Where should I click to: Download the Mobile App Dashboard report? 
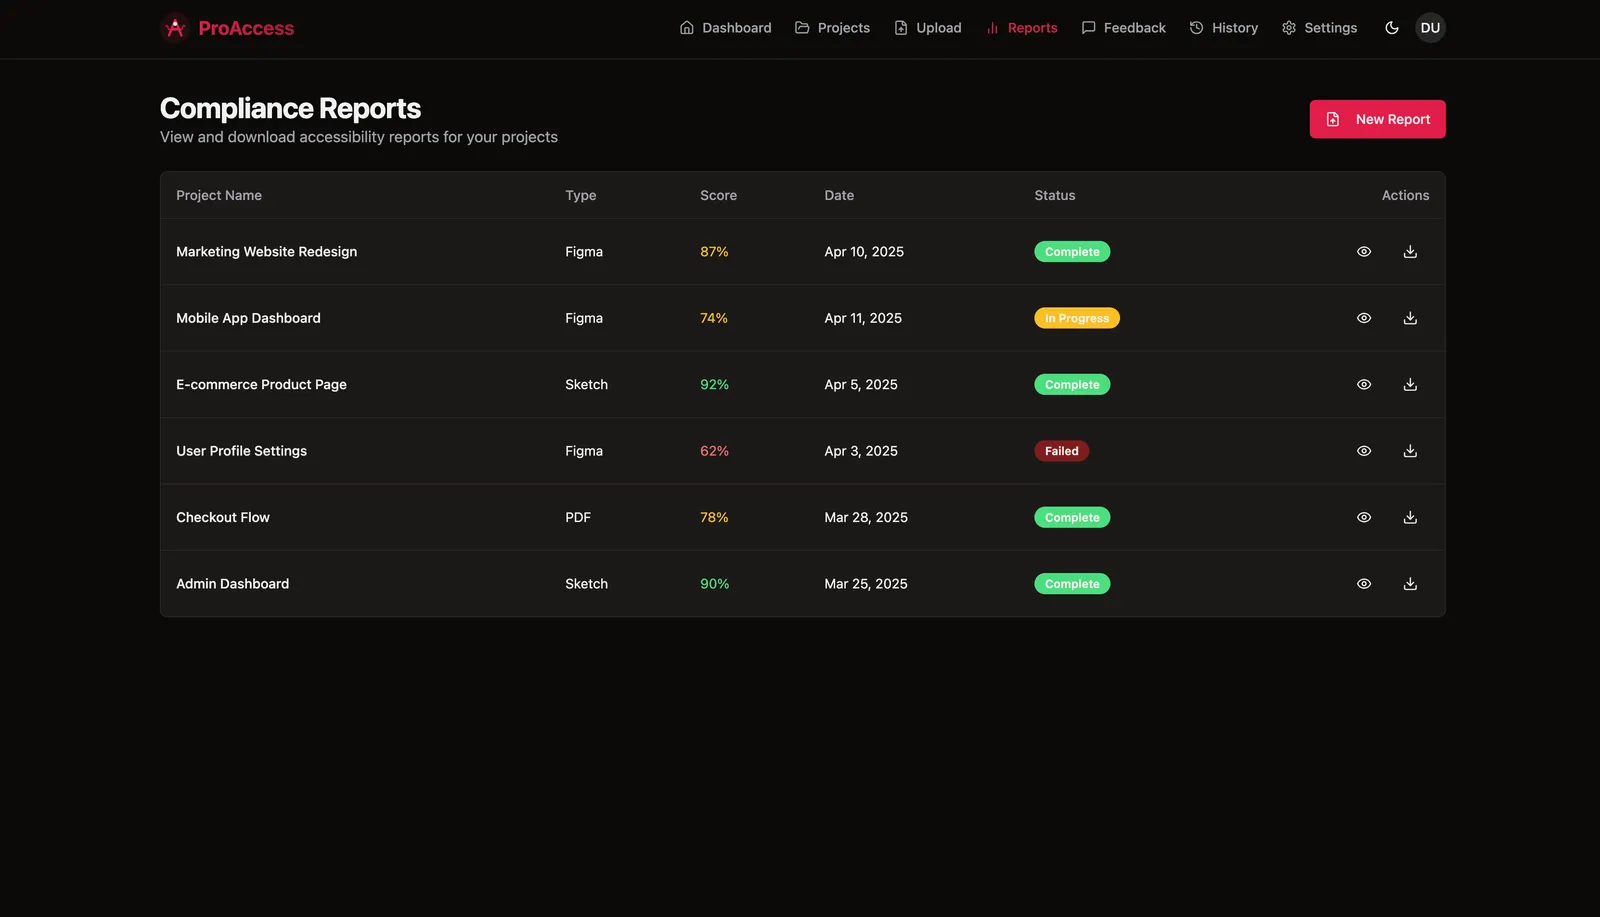(1410, 318)
